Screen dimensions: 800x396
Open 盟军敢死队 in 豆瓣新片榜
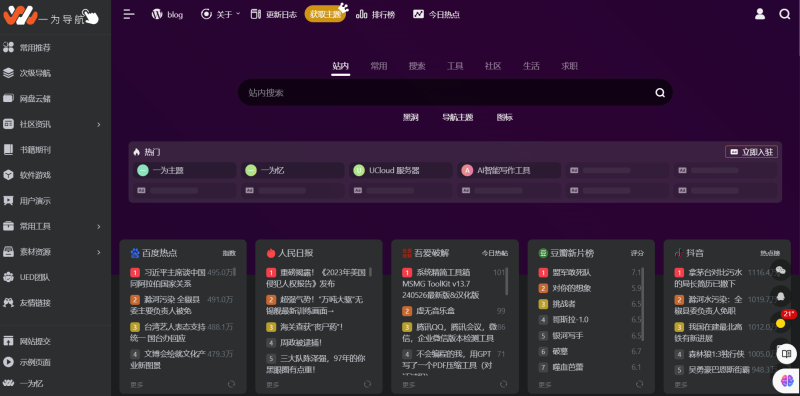click(x=572, y=273)
